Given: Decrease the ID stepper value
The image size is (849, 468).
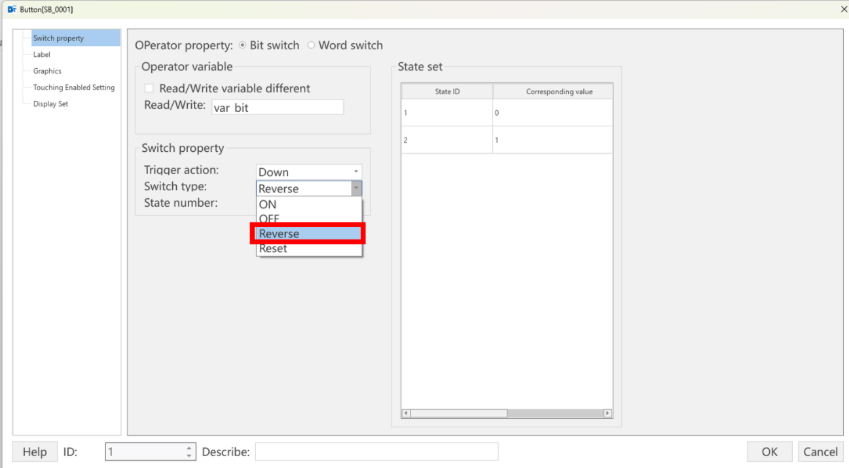Looking at the screenshot, I should point(188,456).
